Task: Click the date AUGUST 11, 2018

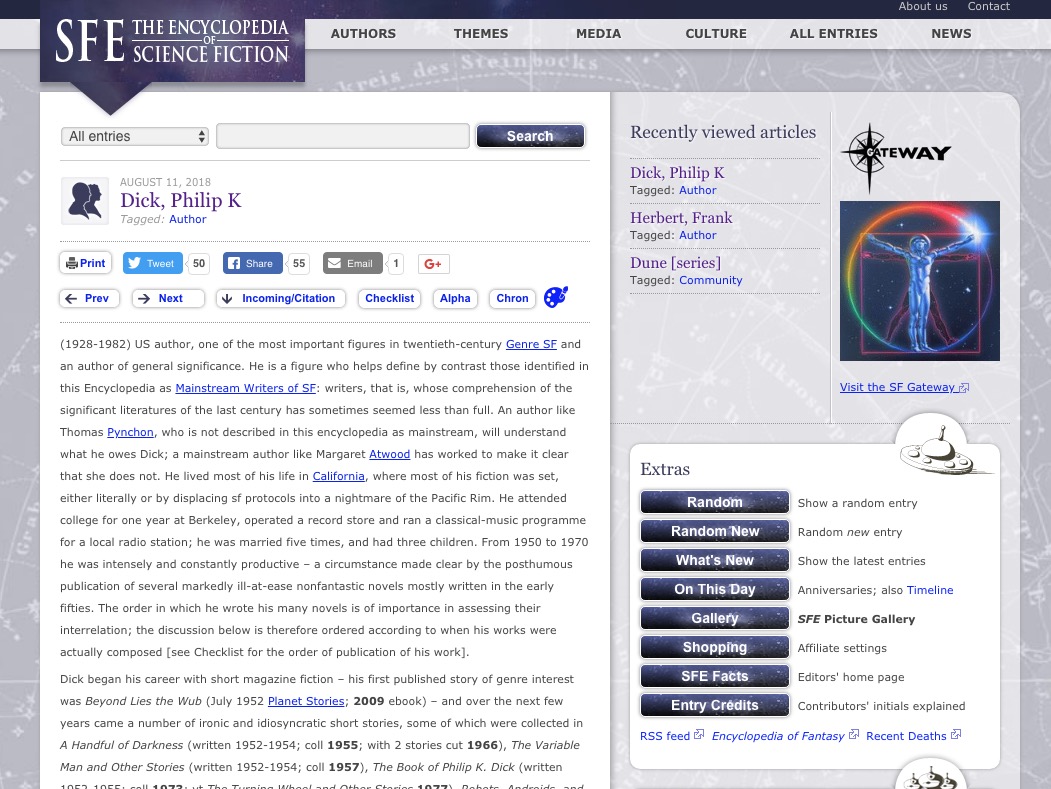Action: click(166, 182)
